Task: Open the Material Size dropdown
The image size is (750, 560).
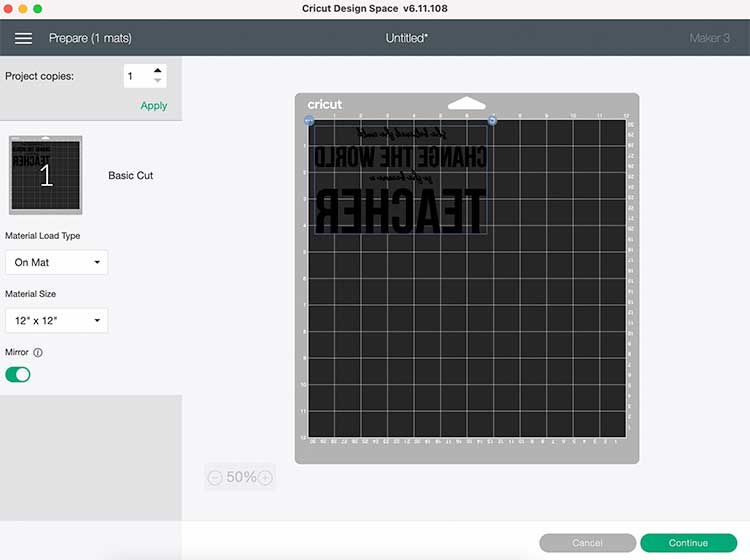Action: click(x=56, y=320)
